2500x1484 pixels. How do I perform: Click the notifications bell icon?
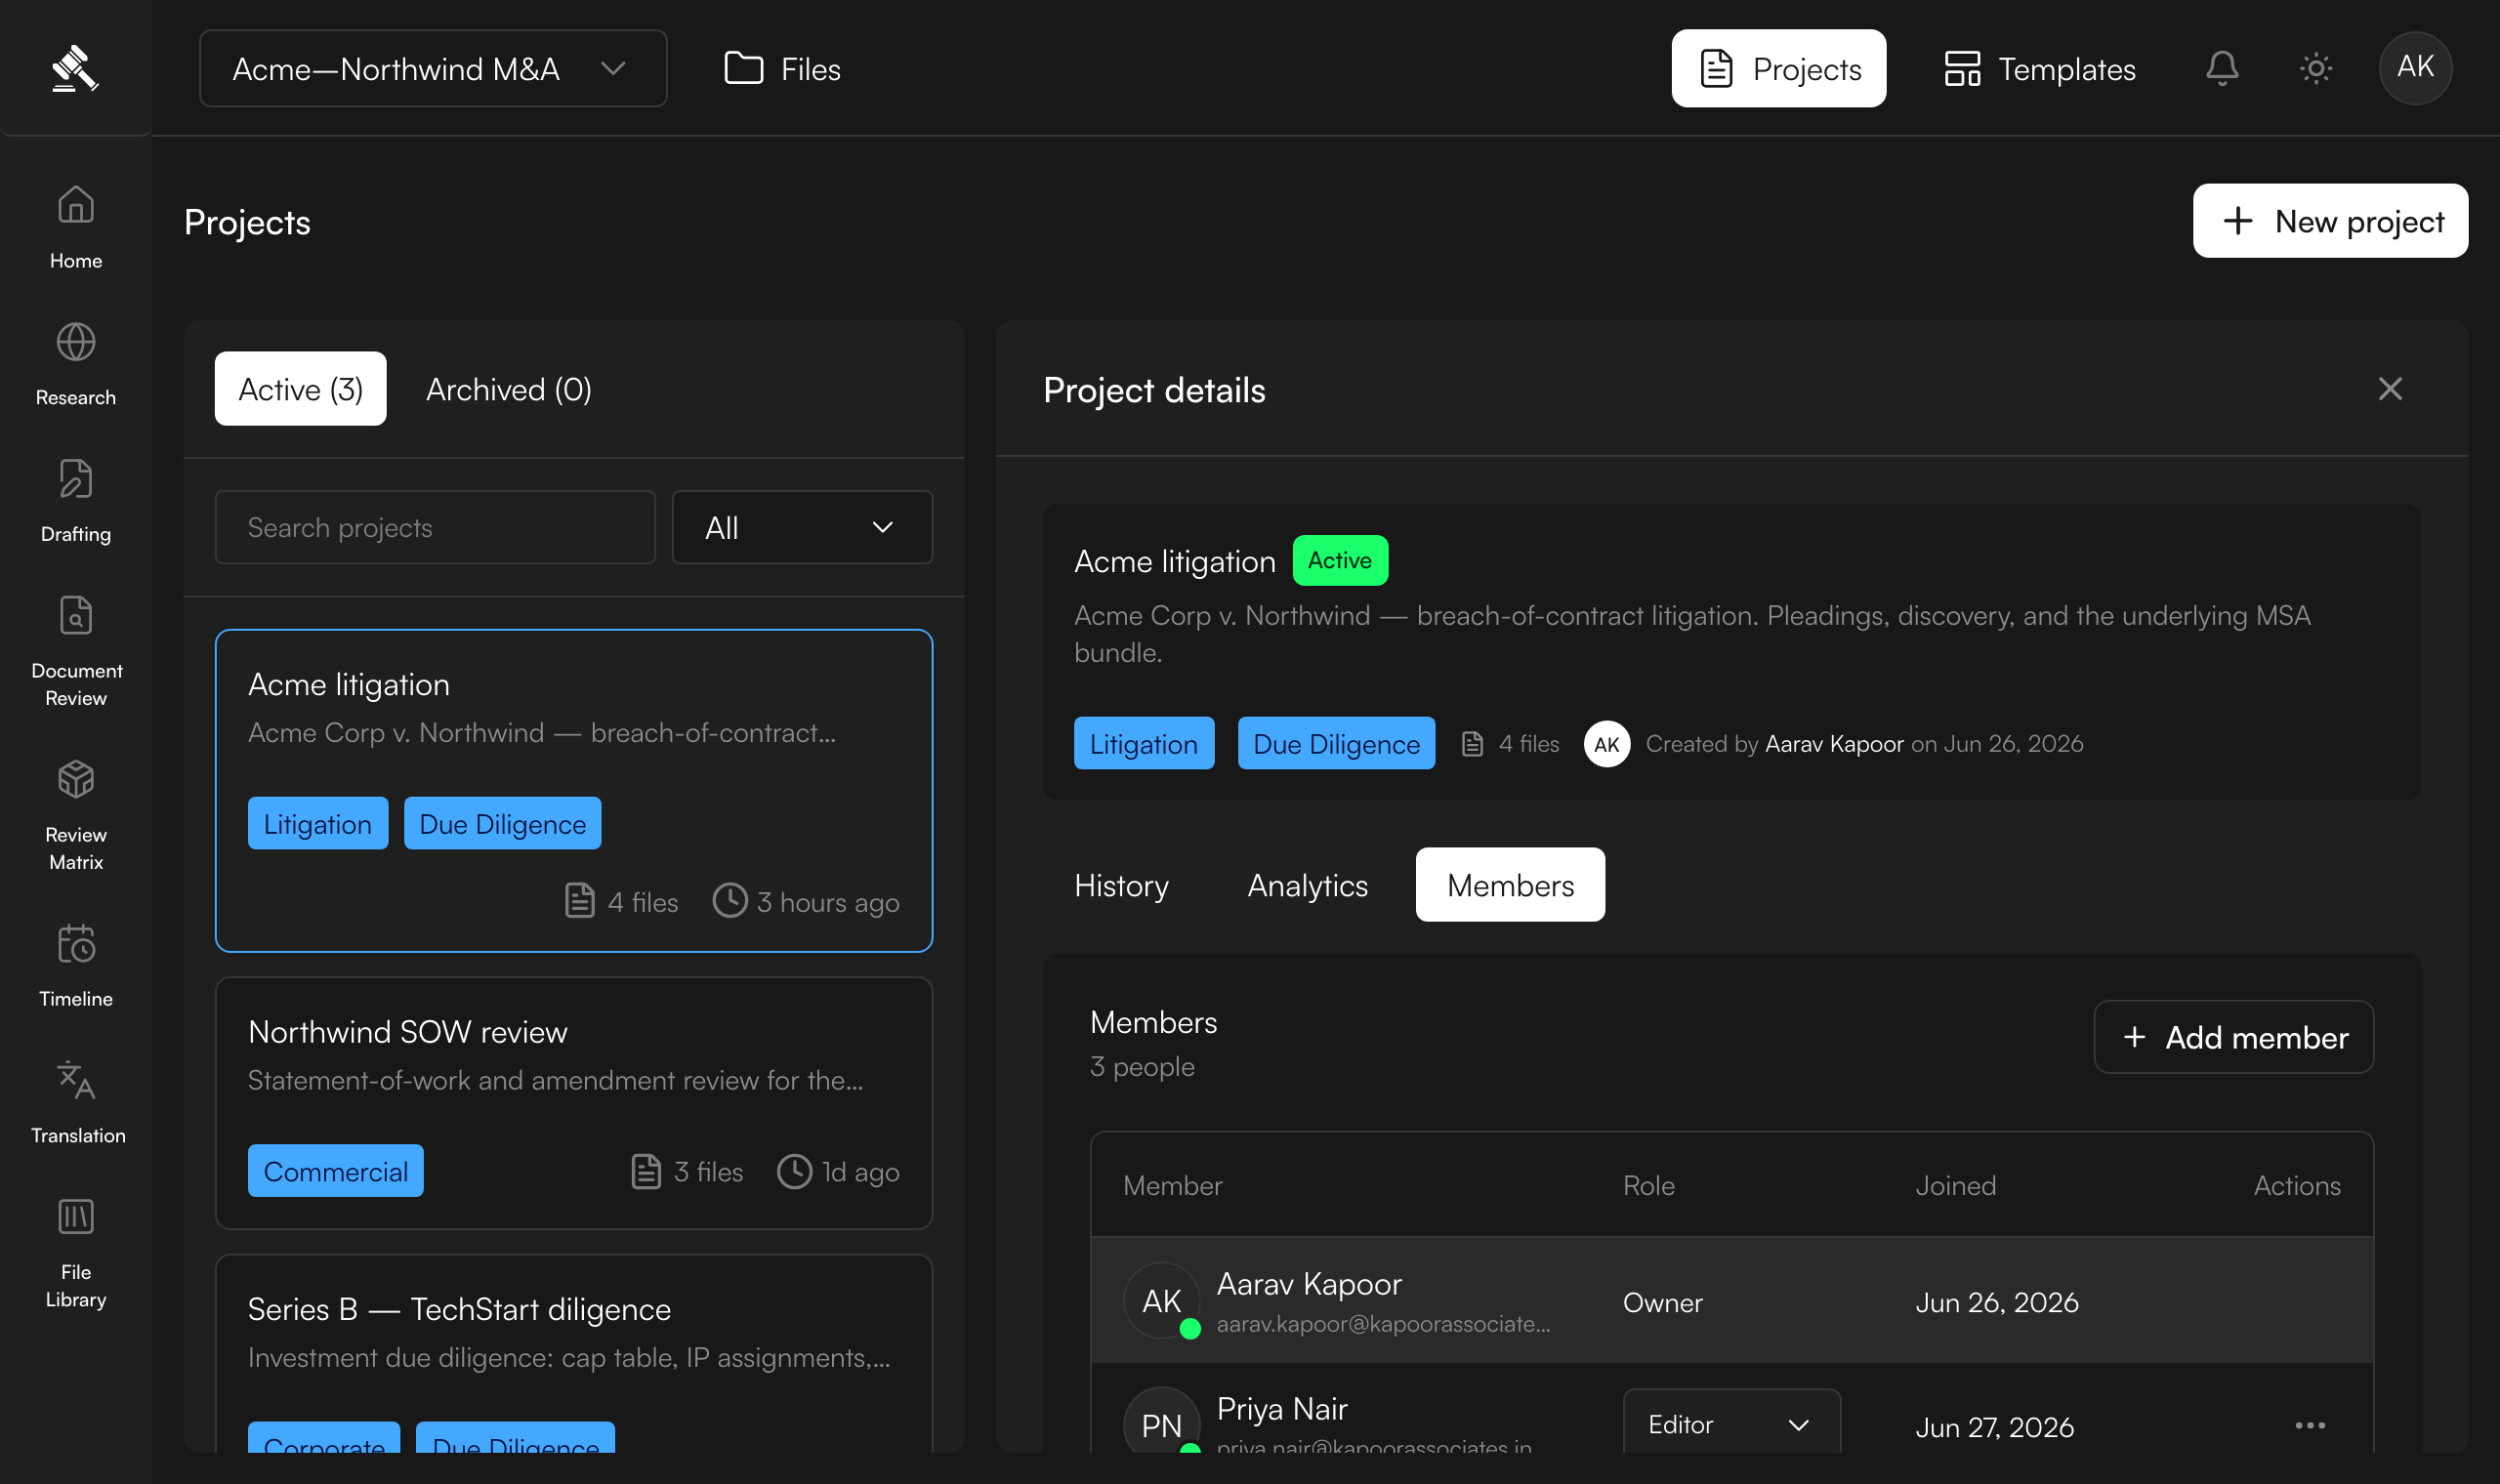click(2222, 68)
